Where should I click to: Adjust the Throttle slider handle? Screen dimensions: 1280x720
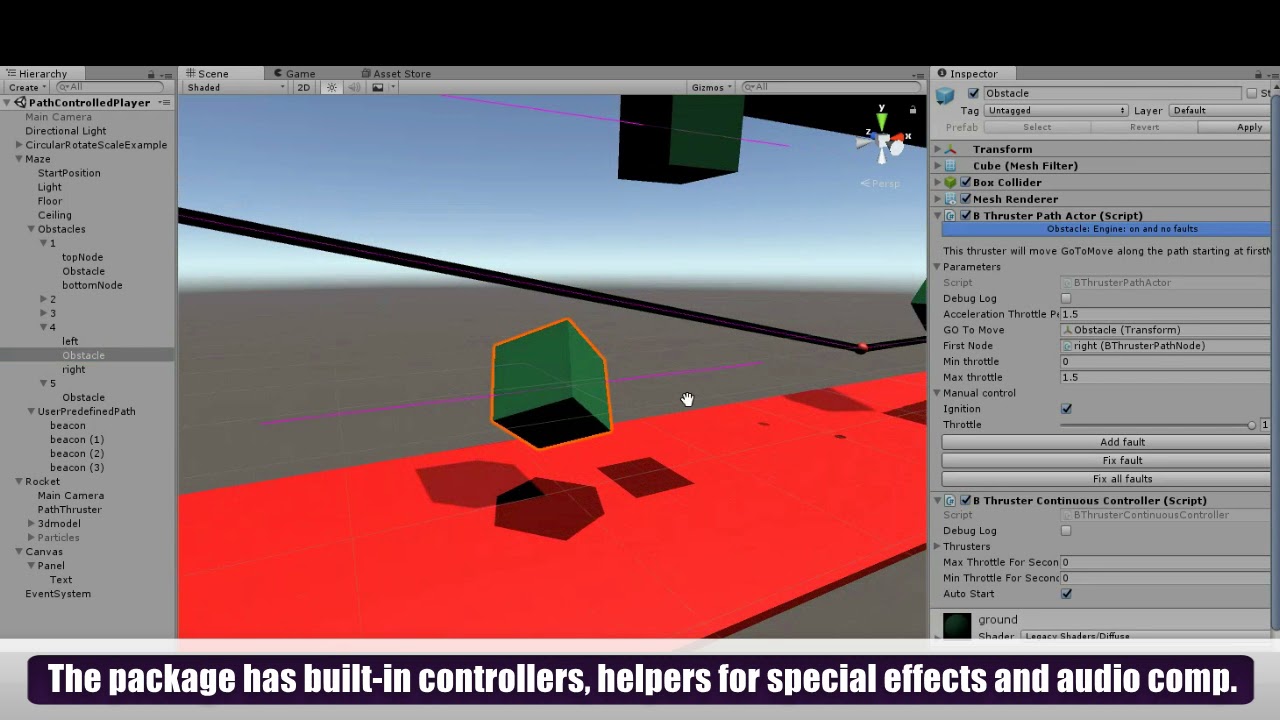[x=1251, y=425]
